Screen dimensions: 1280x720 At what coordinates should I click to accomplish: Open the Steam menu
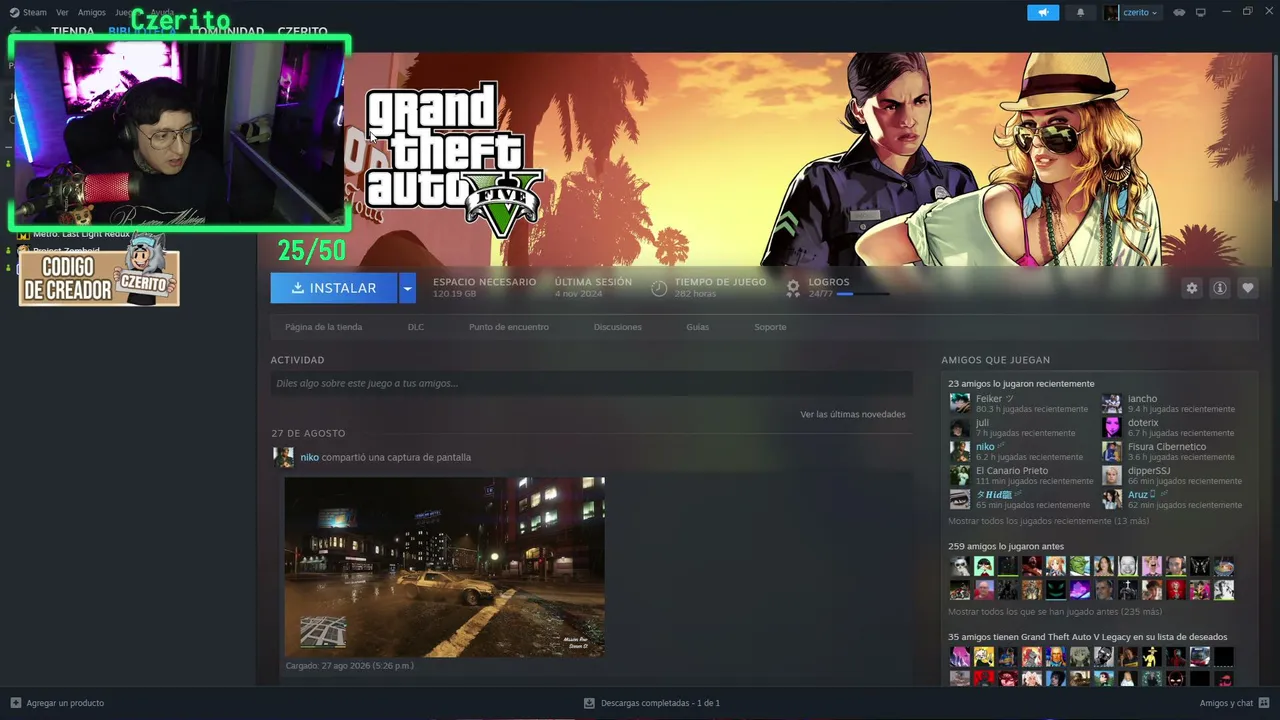[x=35, y=13]
